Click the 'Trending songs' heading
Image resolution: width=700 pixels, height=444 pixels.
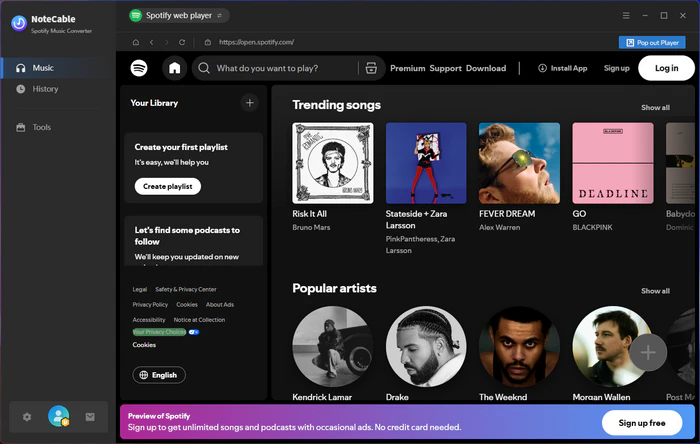tap(337, 105)
